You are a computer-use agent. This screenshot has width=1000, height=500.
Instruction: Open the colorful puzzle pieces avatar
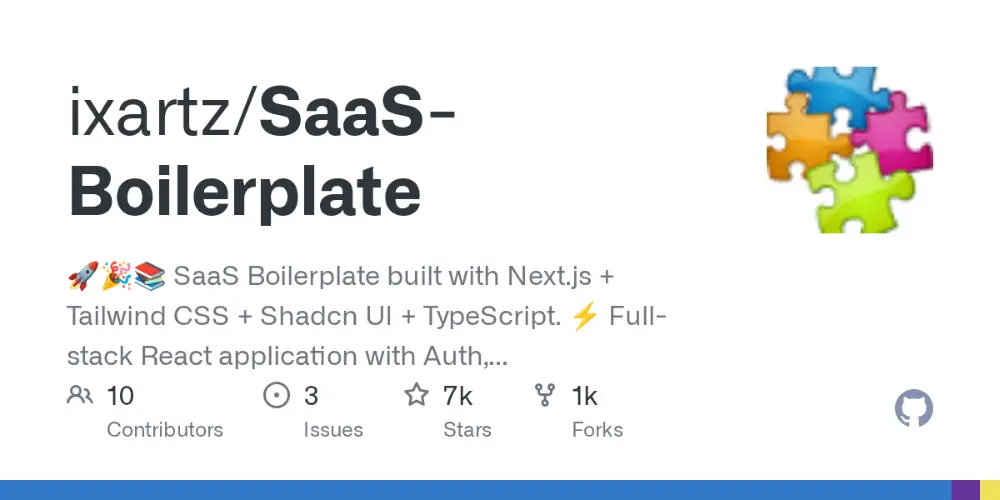[849, 150]
